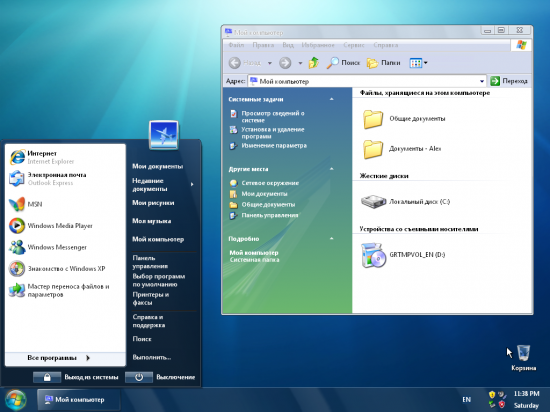Image resolution: width=550 pixels, height=412 pixels.
Task: Open the Forward button history dropdown arrow
Action: coord(300,63)
